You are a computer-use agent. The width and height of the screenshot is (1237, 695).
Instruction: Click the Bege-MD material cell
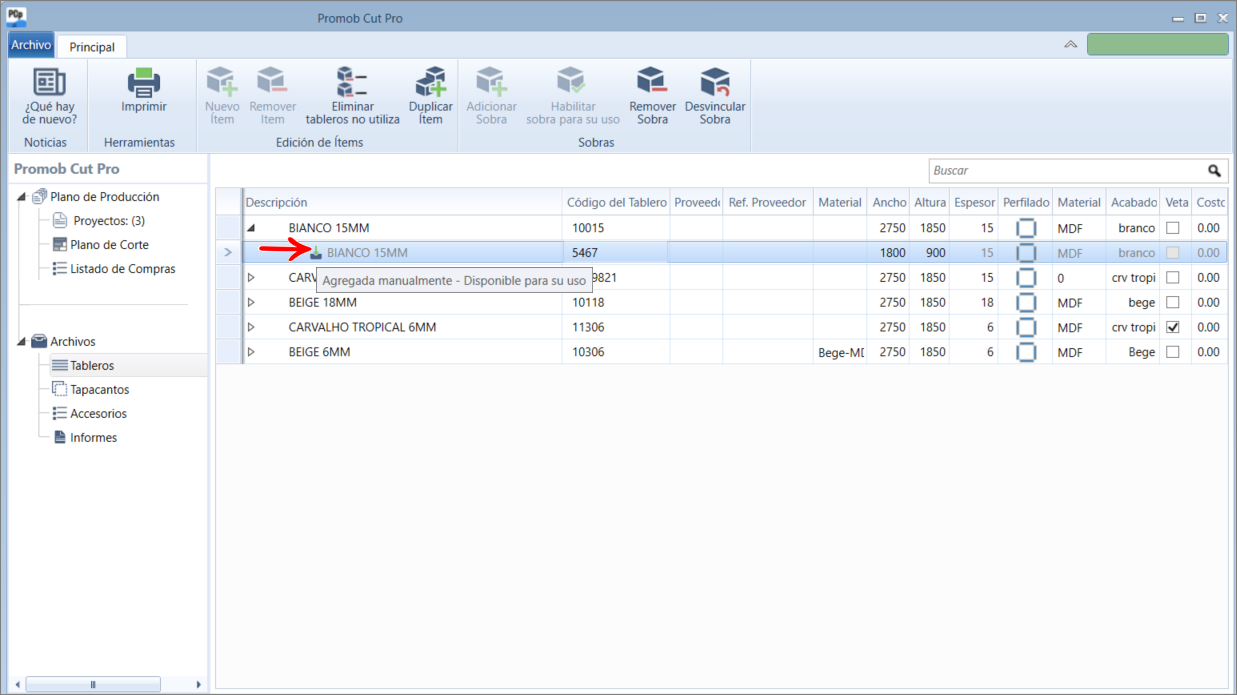[x=840, y=352]
